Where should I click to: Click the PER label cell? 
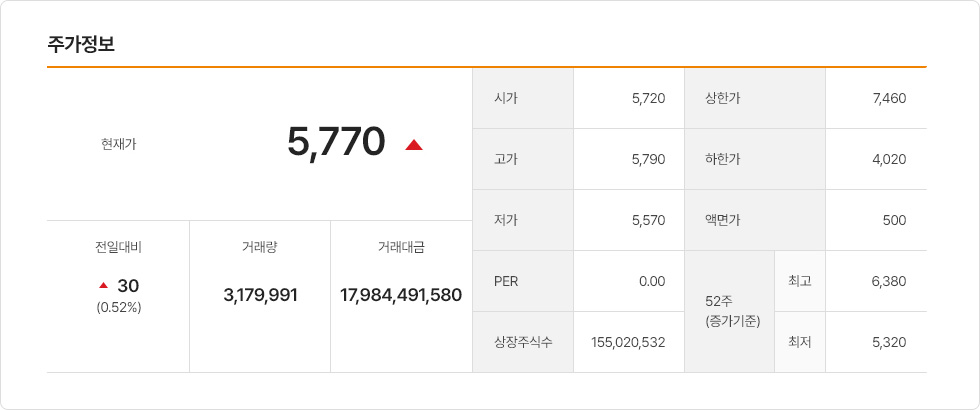coord(523,281)
